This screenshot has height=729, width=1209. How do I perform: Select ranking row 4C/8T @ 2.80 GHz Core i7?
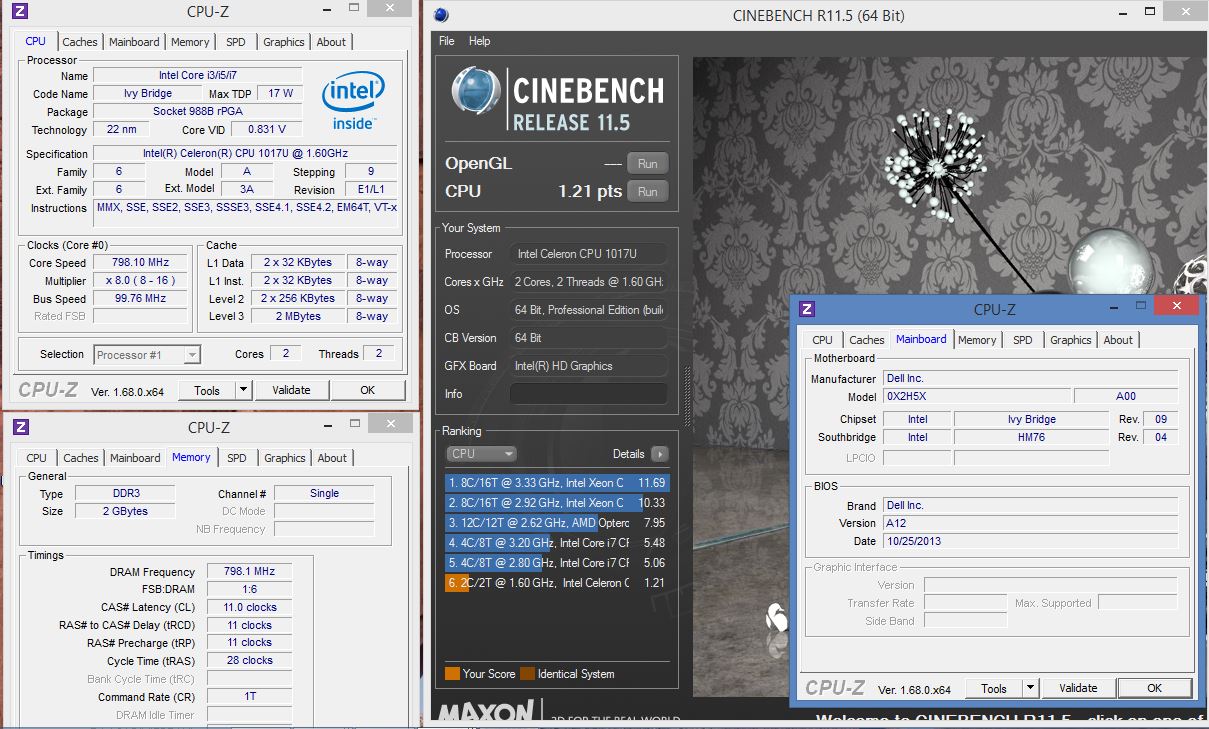pos(556,562)
